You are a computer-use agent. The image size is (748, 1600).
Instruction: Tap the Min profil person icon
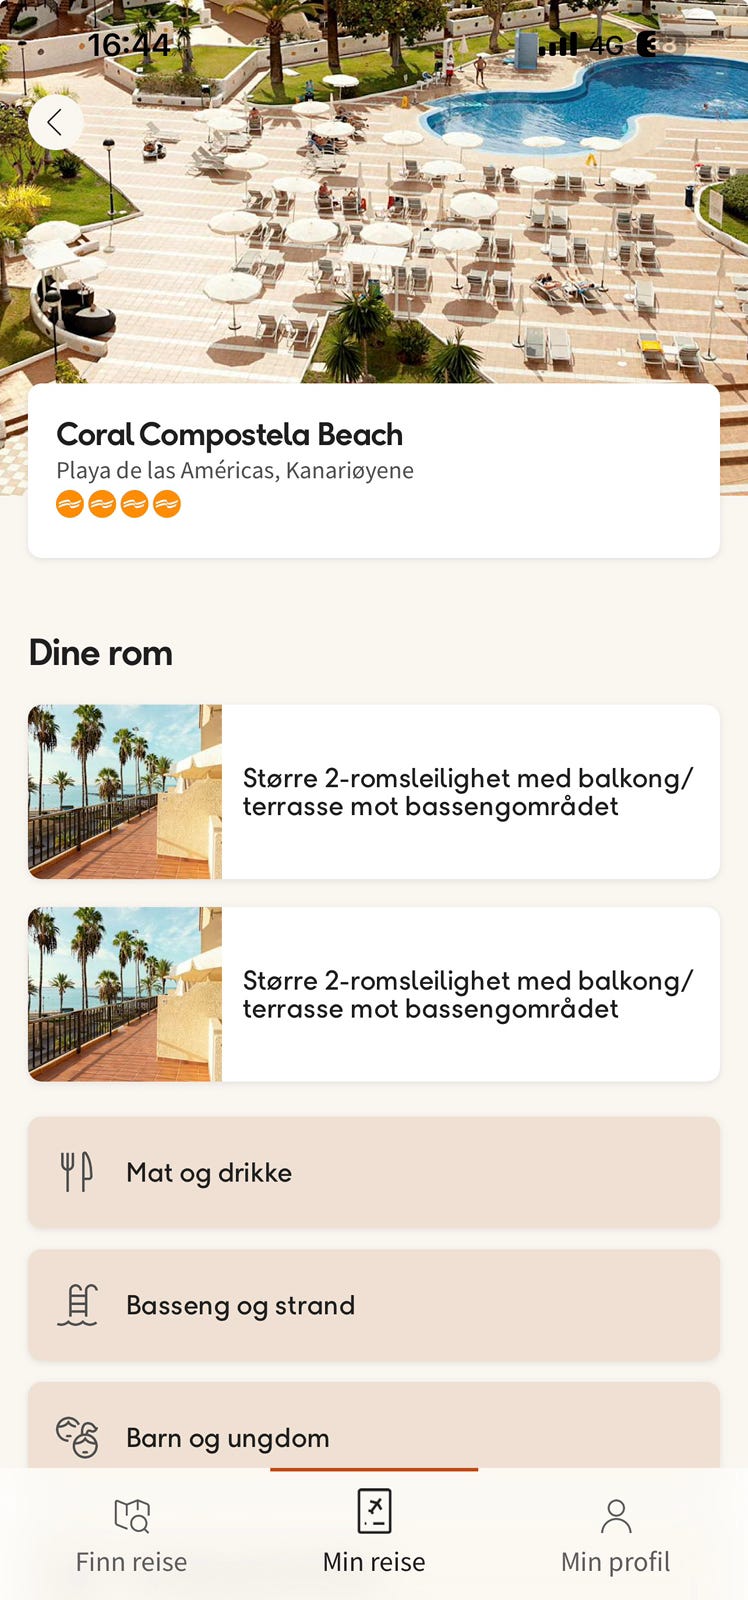(616, 1516)
